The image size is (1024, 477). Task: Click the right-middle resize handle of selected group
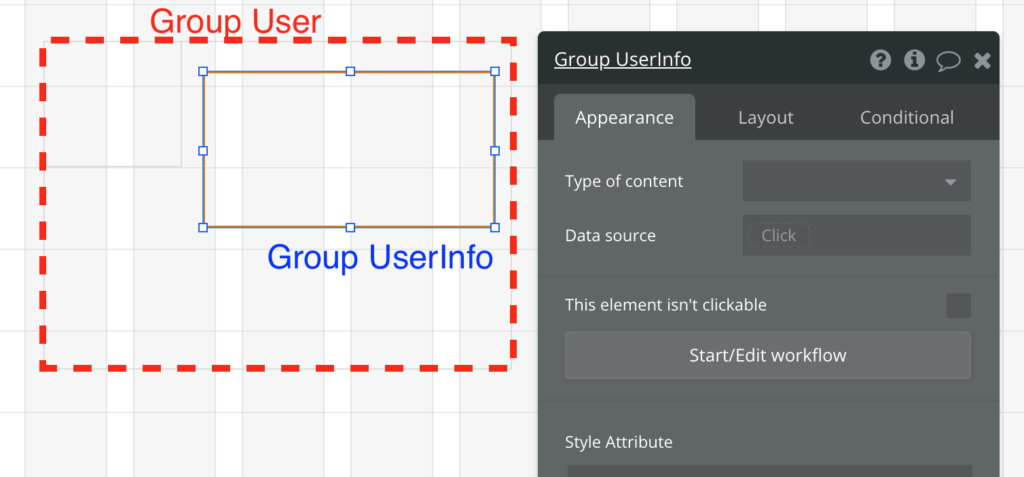click(495, 151)
